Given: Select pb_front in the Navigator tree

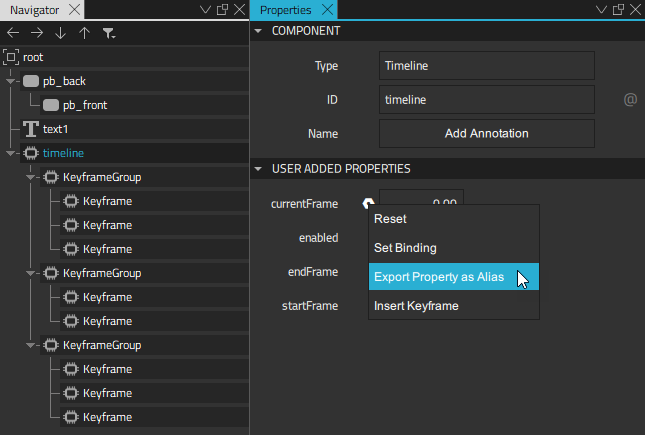Looking at the screenshot, I should point(144,105).
